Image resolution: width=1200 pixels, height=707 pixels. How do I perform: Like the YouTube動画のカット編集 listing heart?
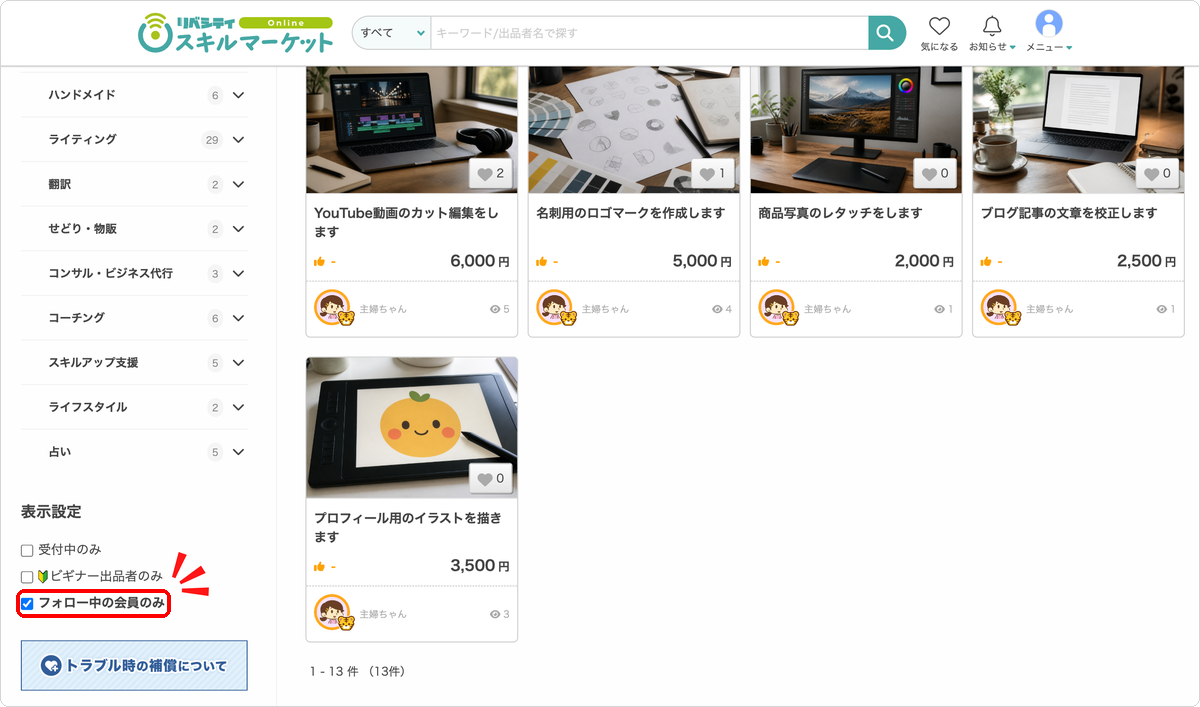pos(491,174)
